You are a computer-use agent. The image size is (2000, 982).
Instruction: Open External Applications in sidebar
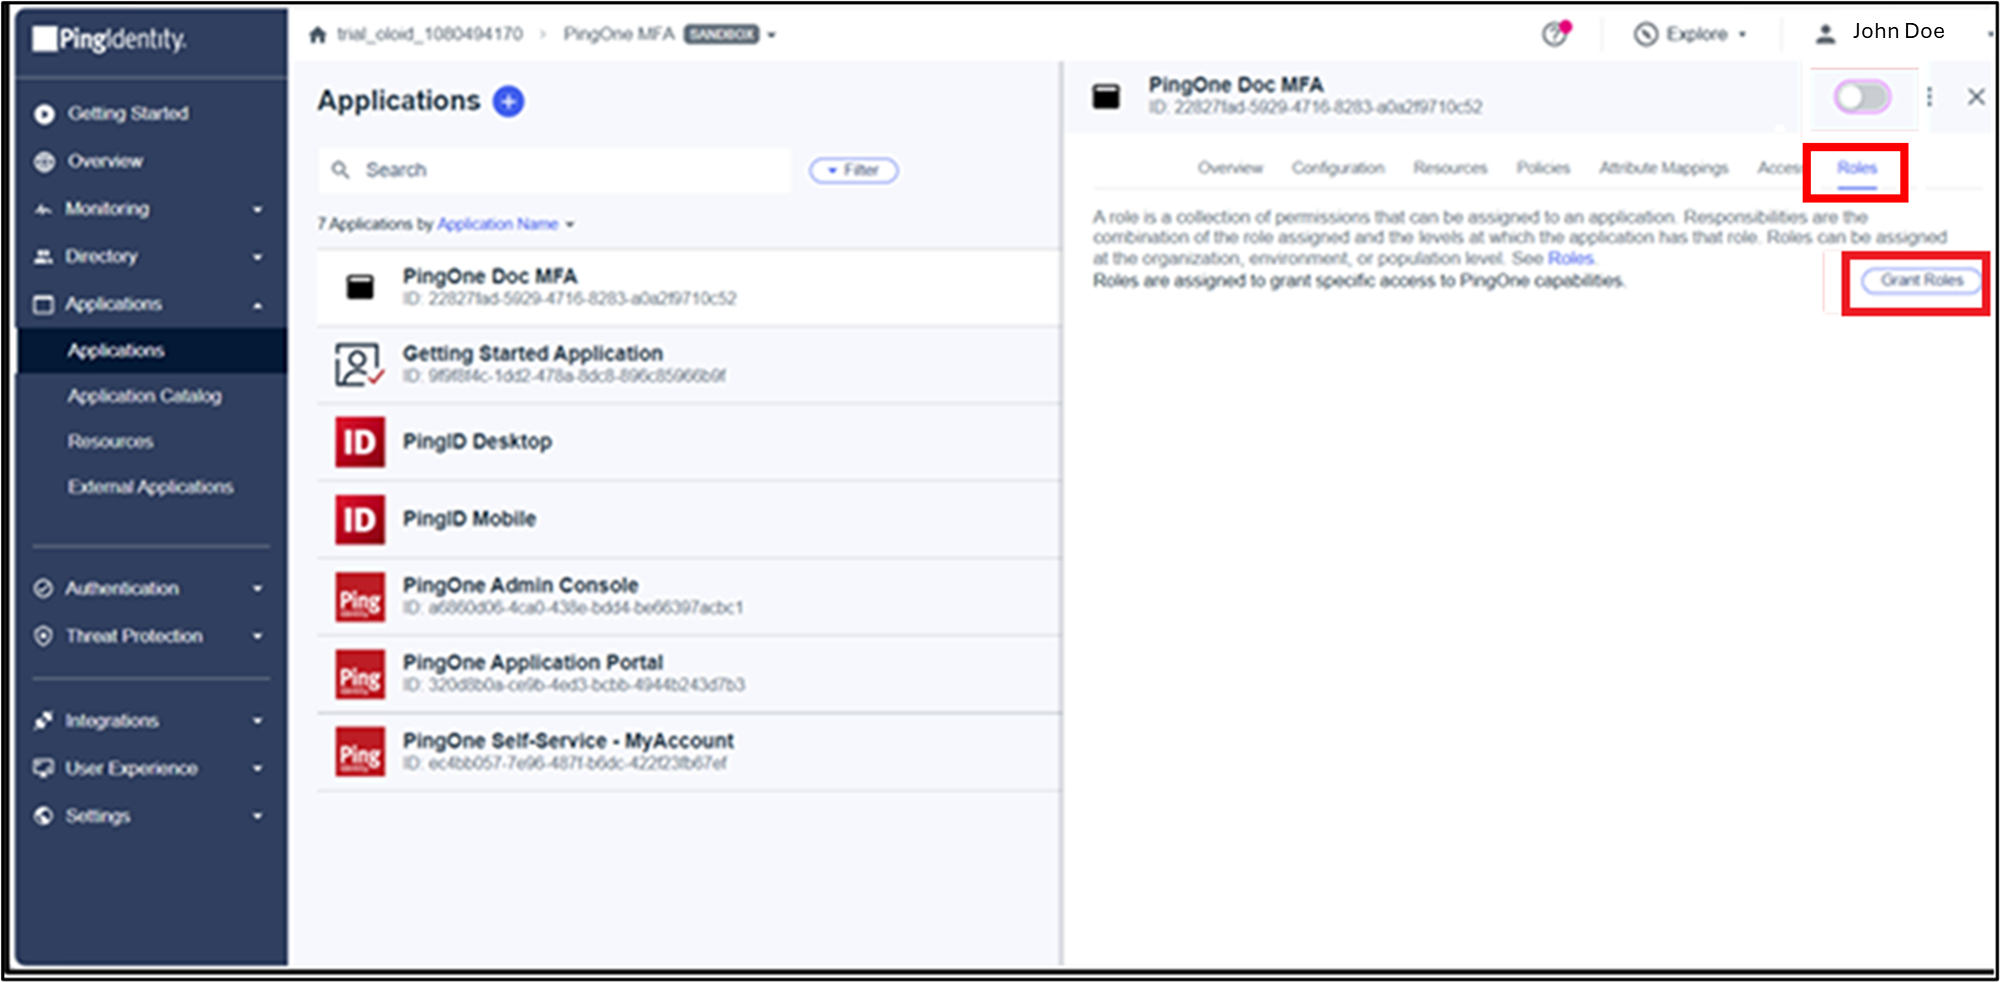[151, 487]
